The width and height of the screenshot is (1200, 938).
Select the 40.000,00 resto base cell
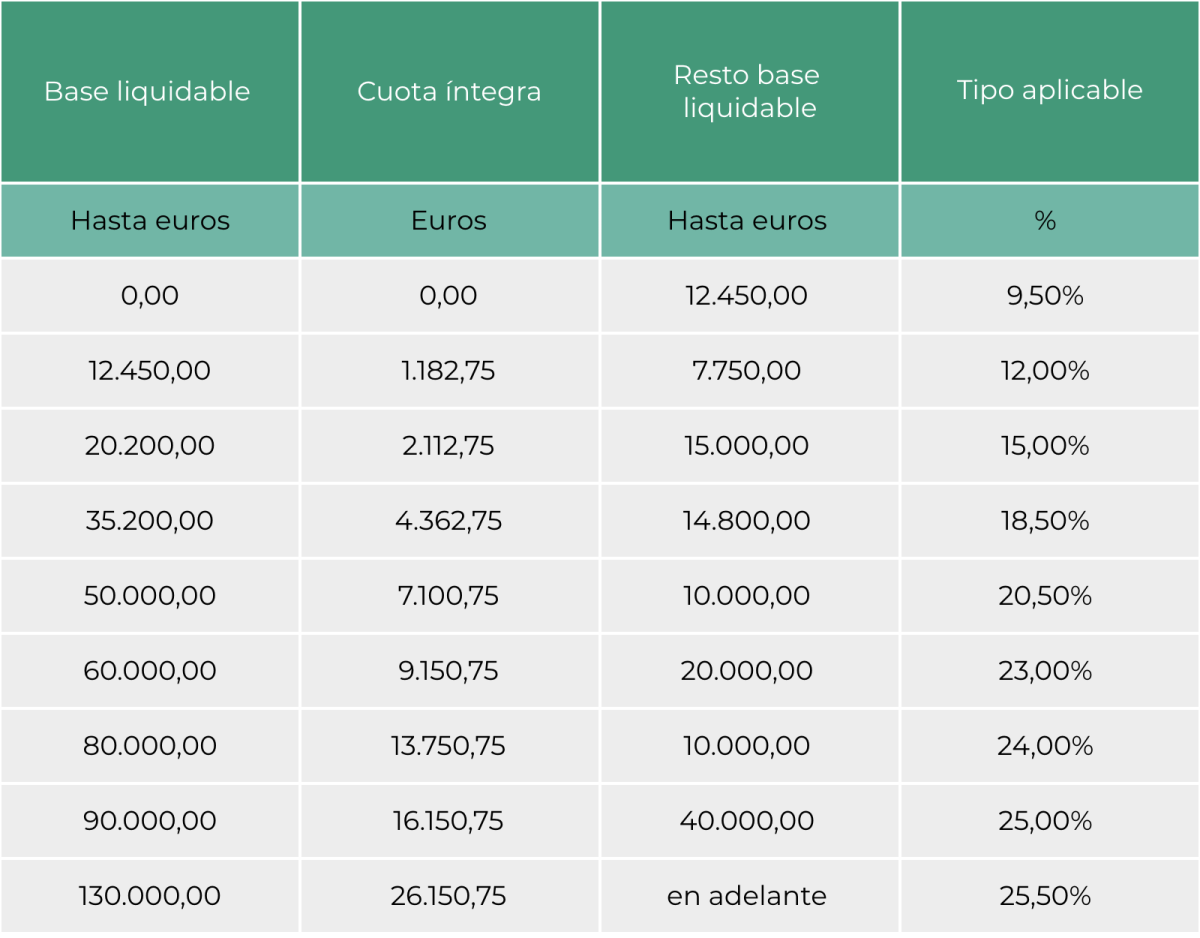pos(747,821)
